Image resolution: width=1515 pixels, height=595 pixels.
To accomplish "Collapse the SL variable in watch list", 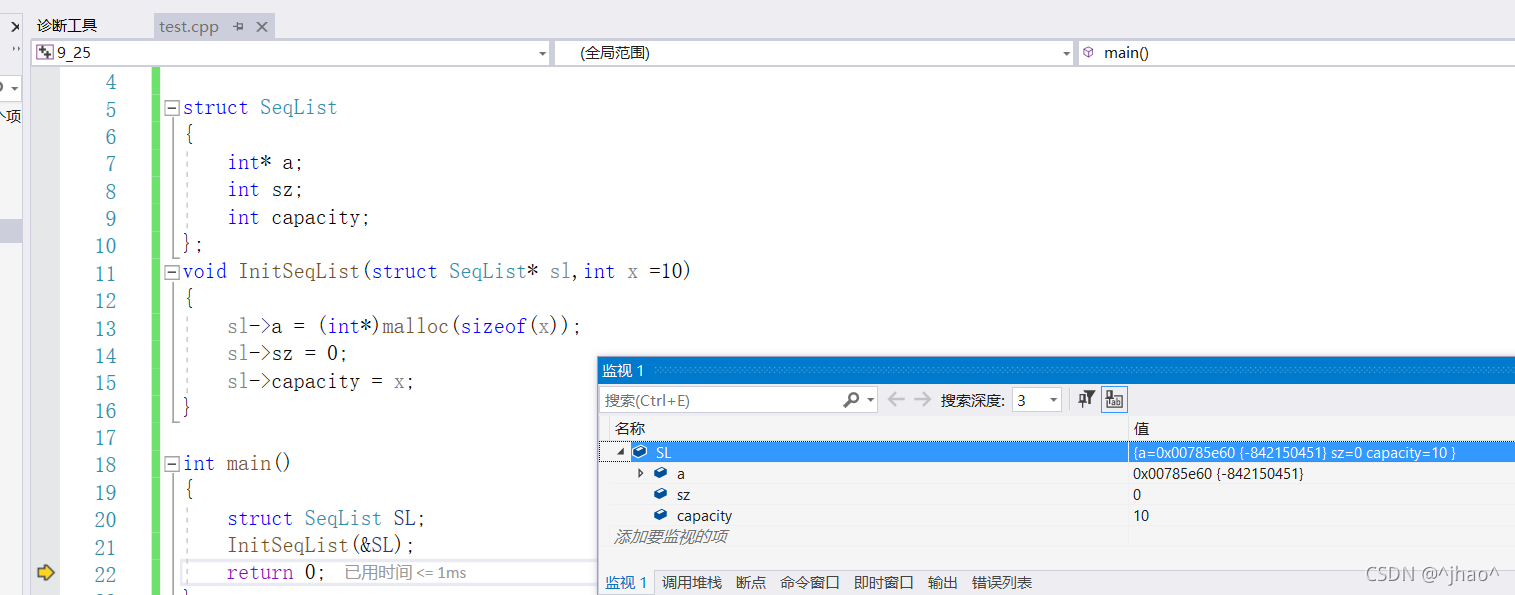I will (621, 452).
